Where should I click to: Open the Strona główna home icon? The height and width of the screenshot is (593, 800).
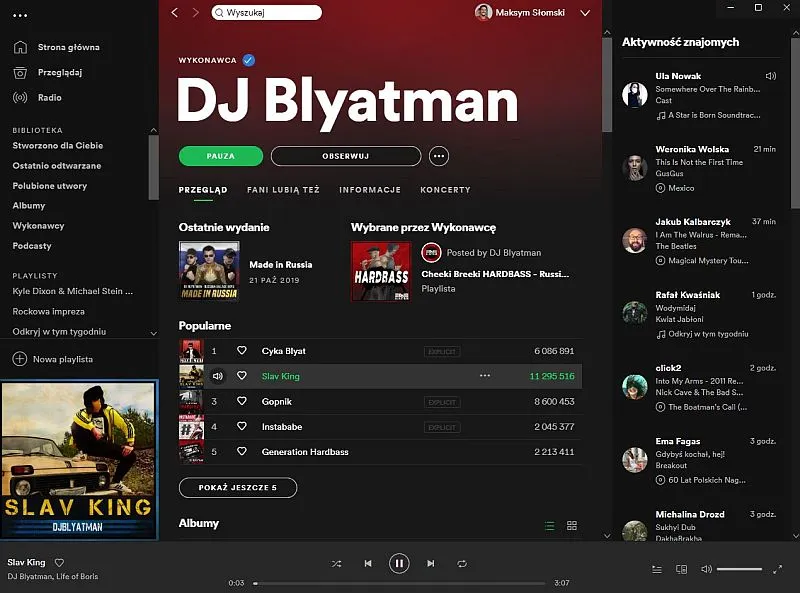[x=19, y=46]
